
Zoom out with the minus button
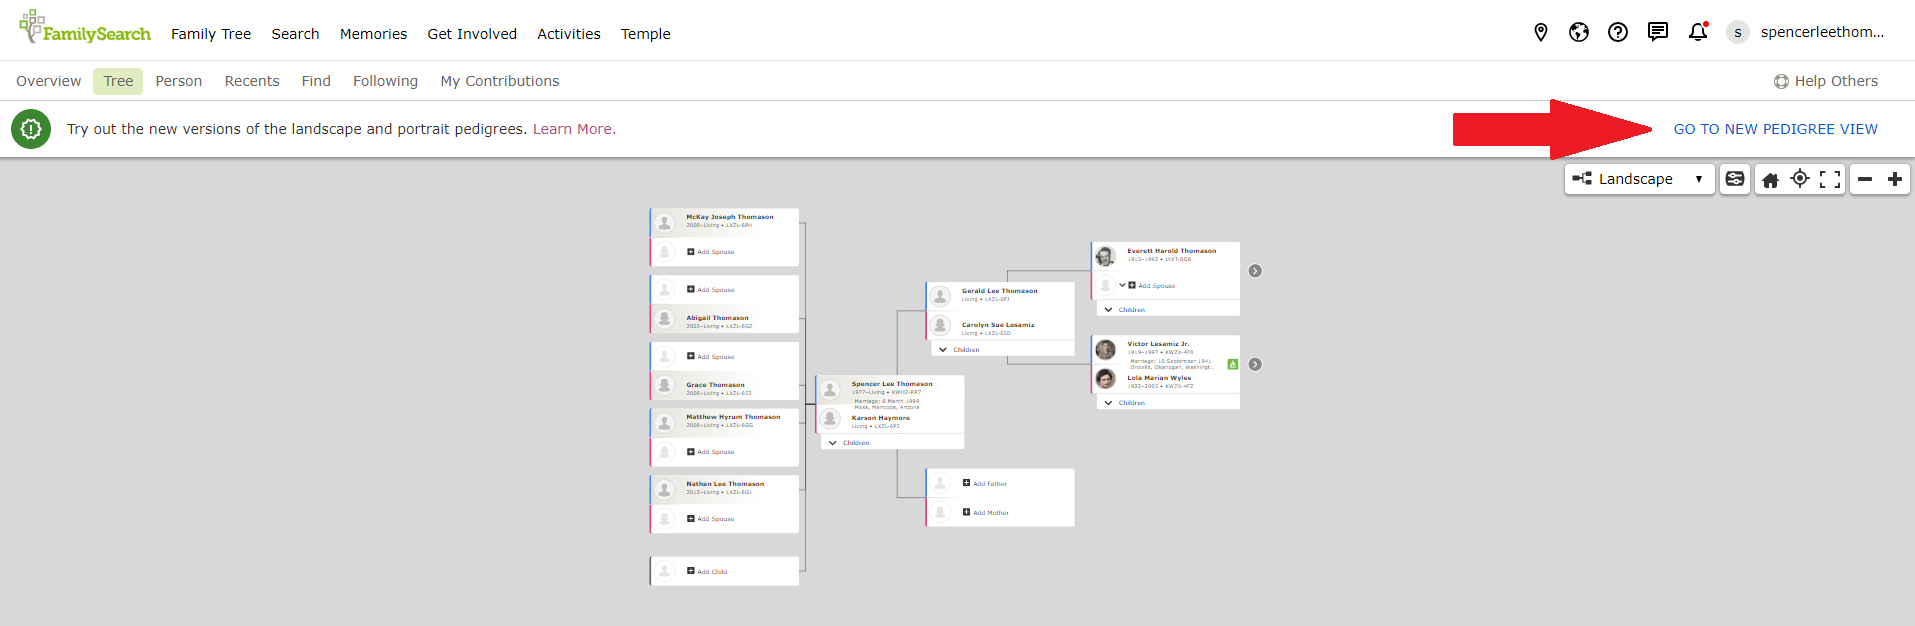pyautogui.click(x=1865, y=179)
